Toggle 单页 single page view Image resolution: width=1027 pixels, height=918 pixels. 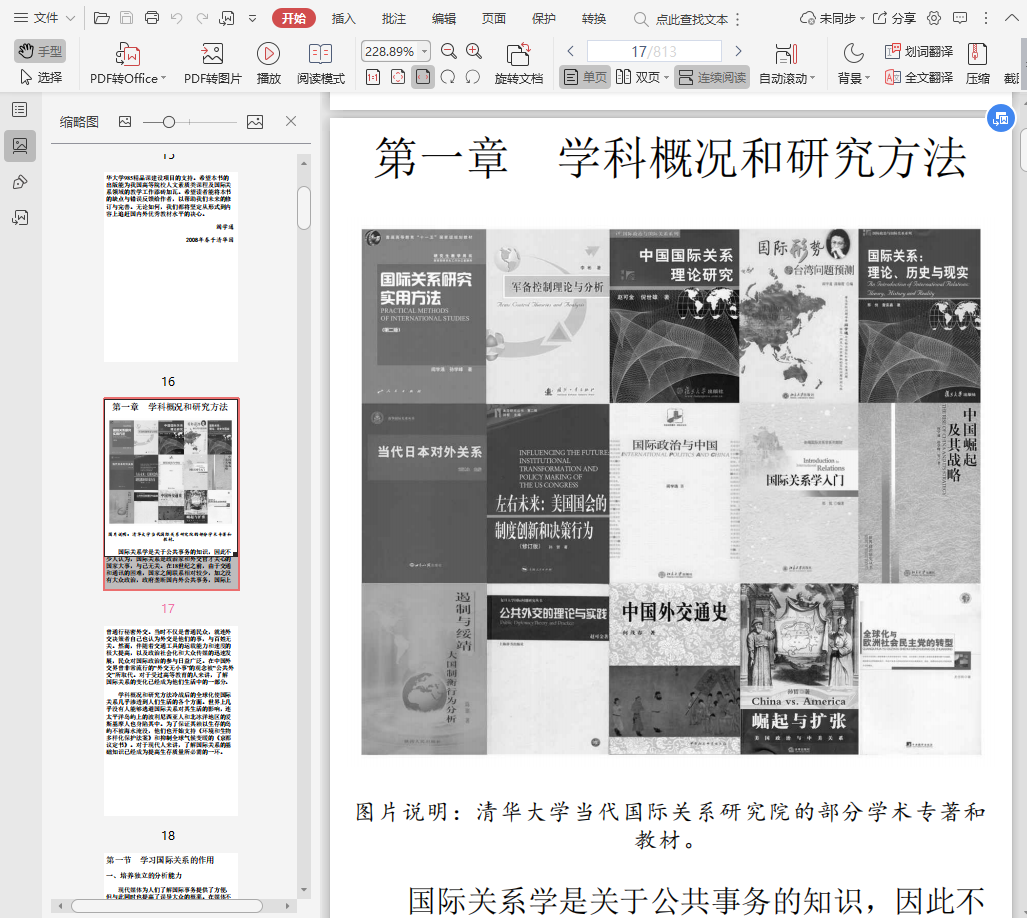(x=585, y=77)
